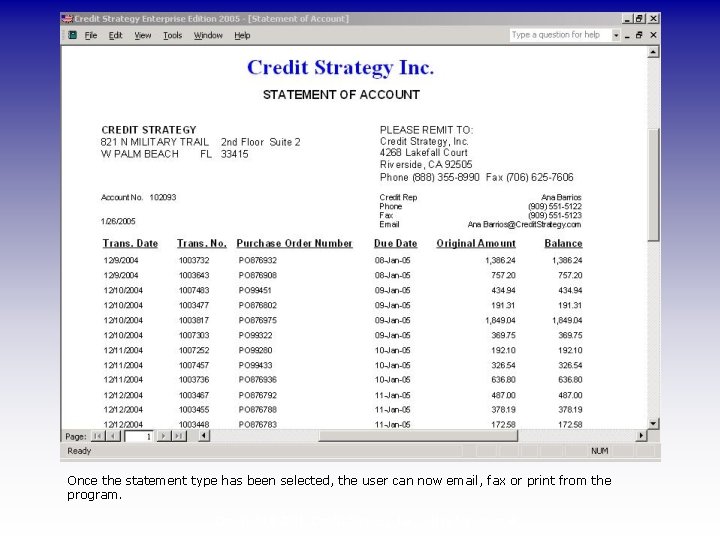Viewport: 720px width, 540px height.
Task: Open the File menu
Action: click(x=90, y=35)
